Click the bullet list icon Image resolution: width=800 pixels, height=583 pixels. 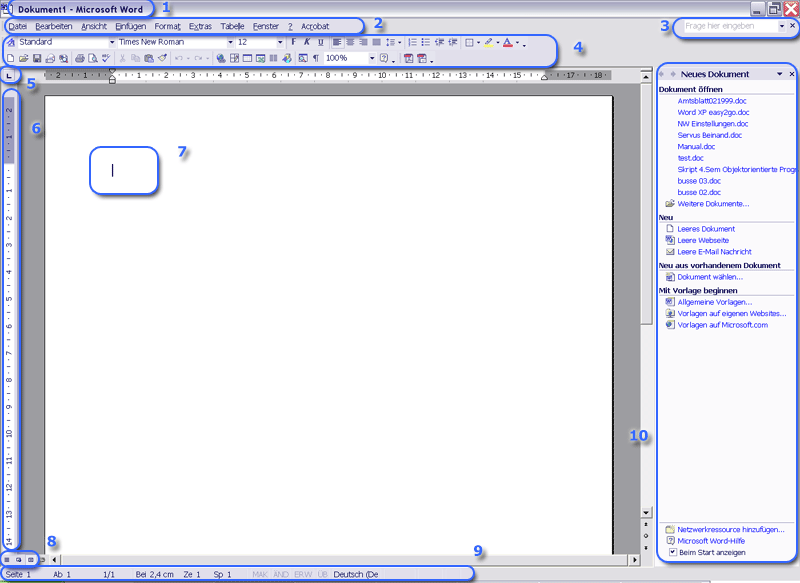pos(426,42)
